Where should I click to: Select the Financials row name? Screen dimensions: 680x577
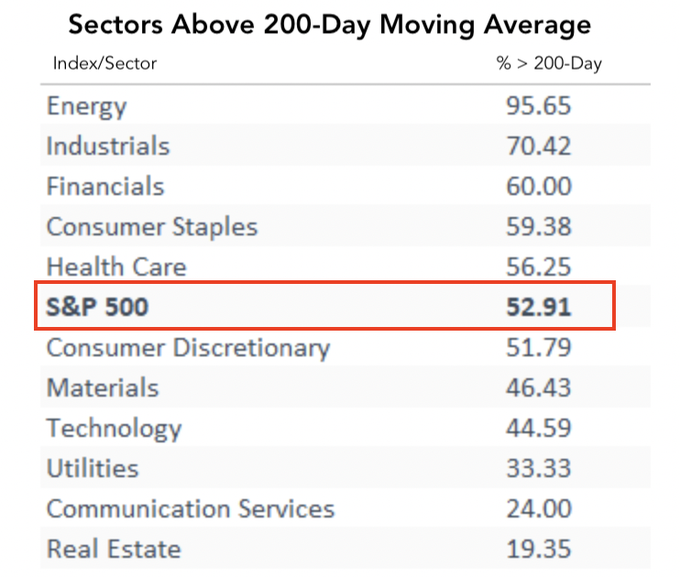pos(105,186)
